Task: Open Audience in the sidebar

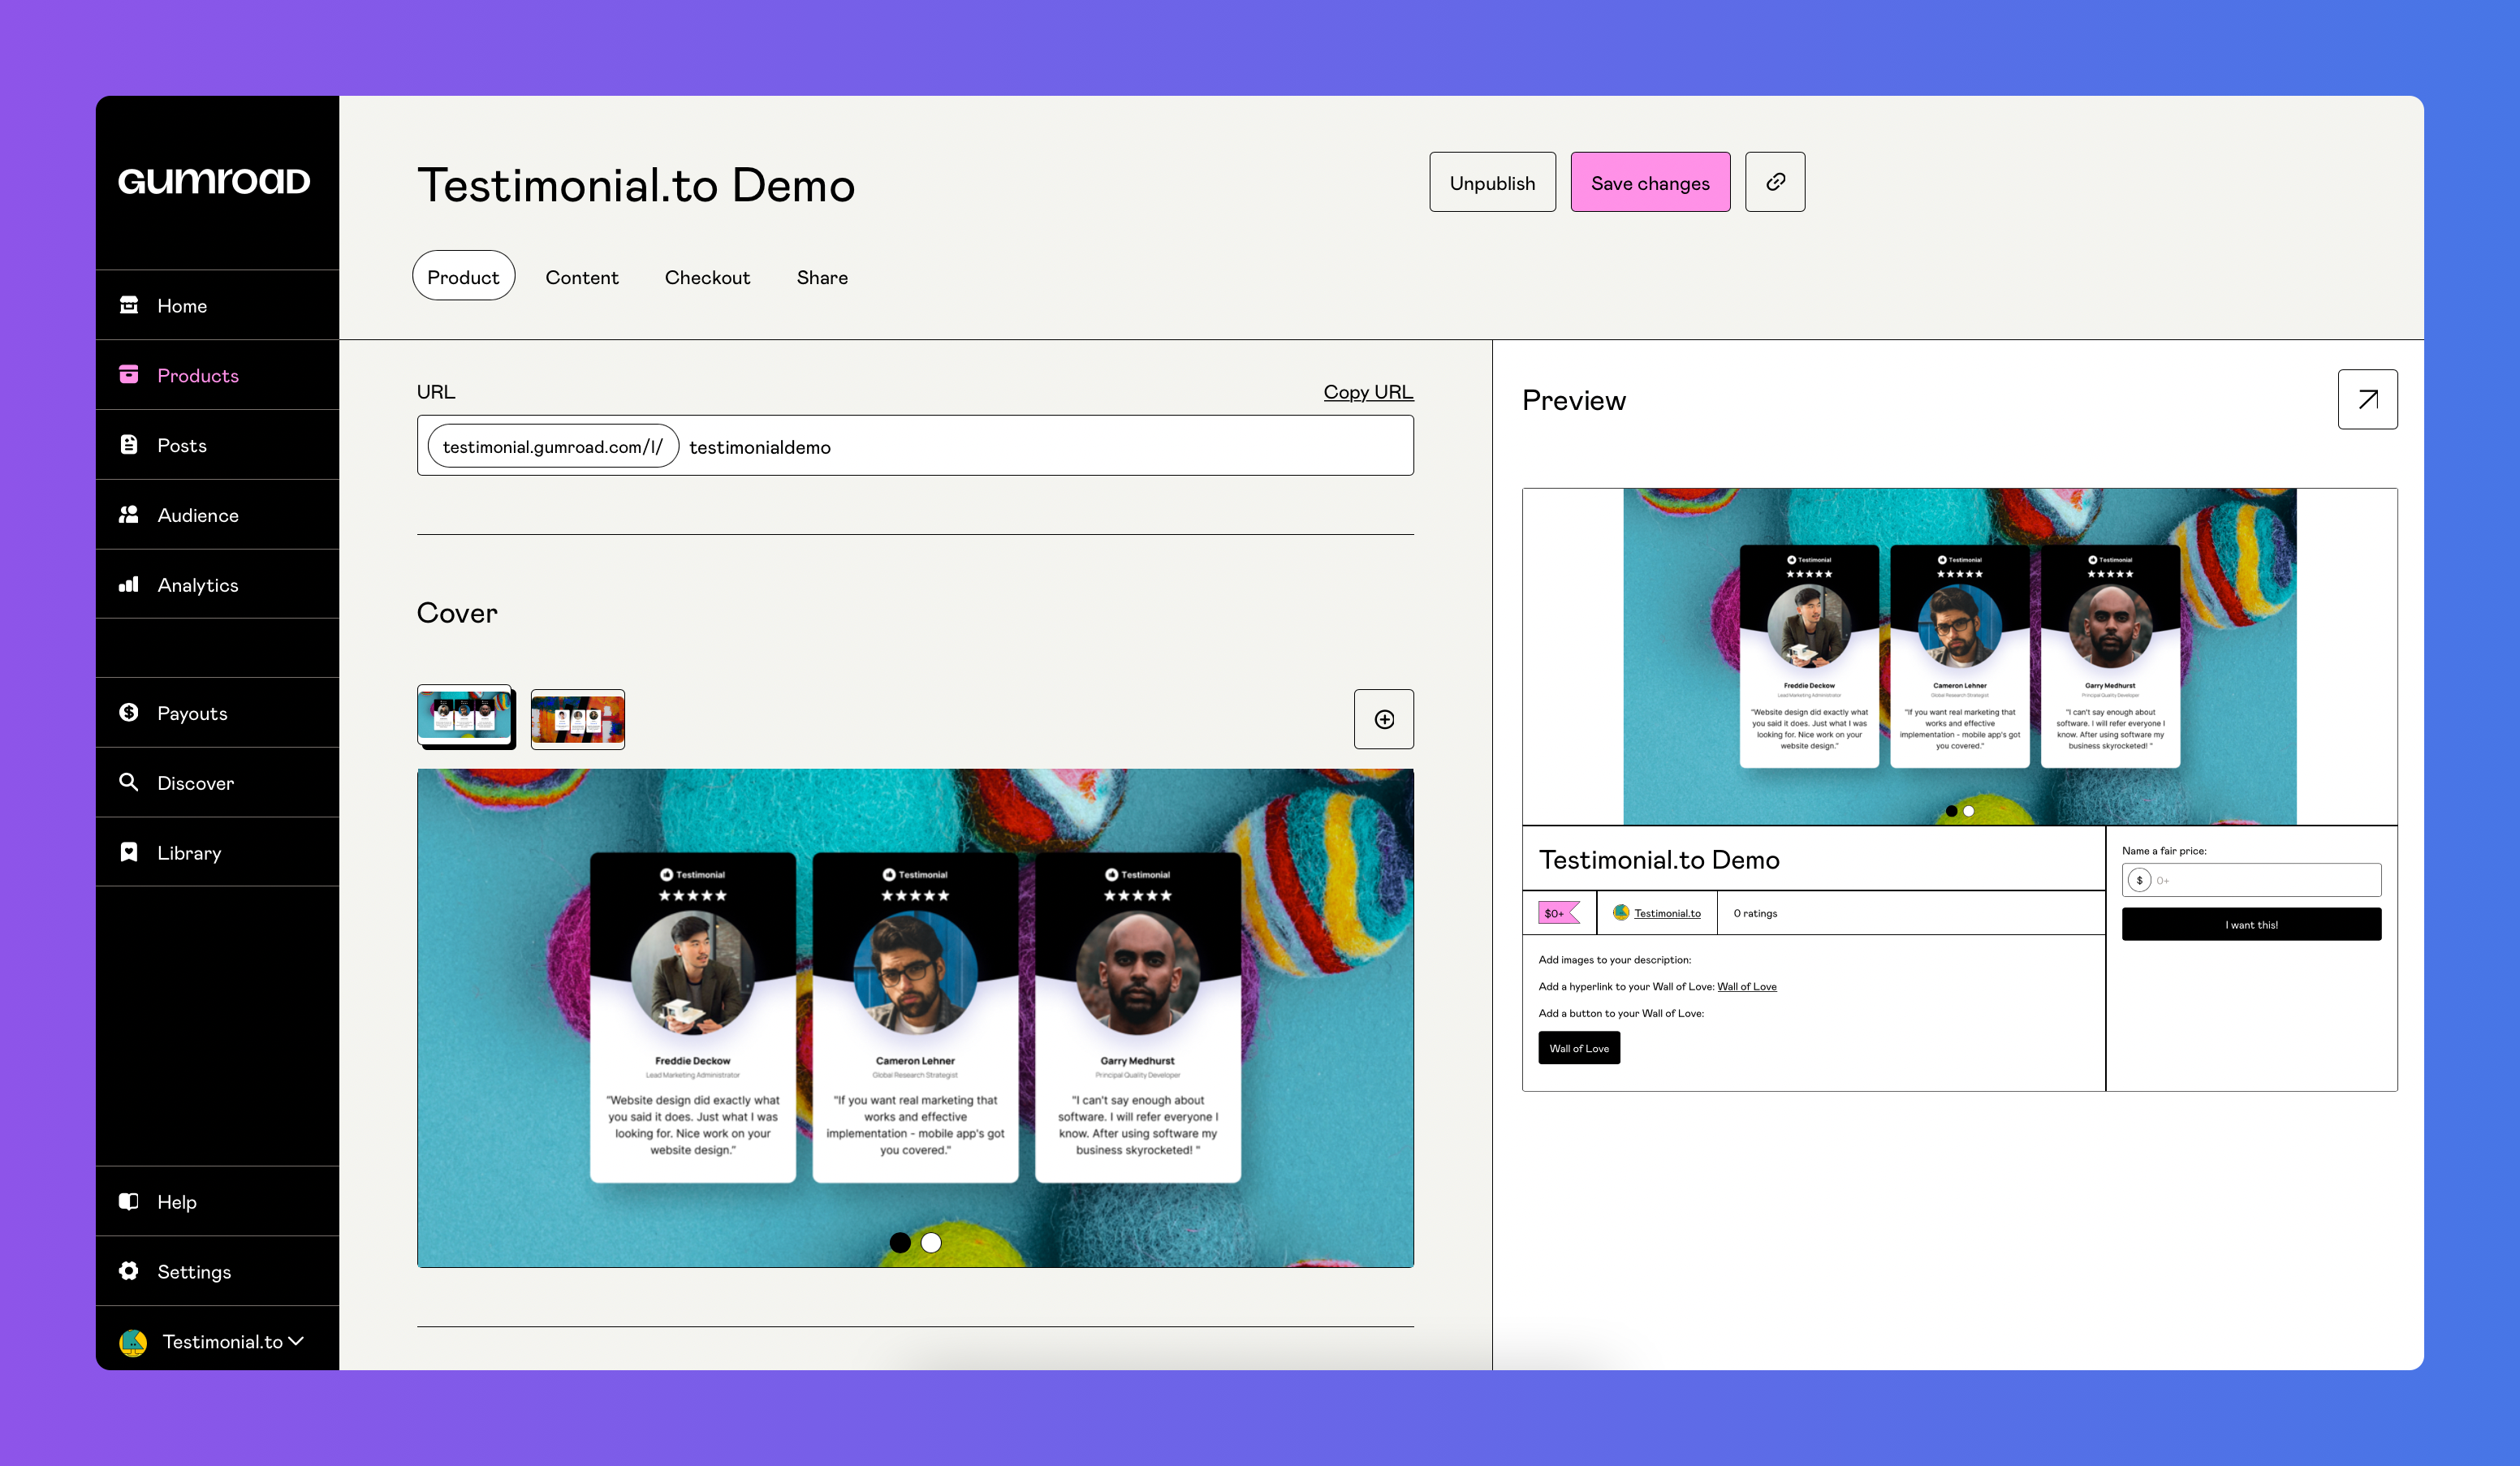Action: pyautogui.click(x=217, y=515)
